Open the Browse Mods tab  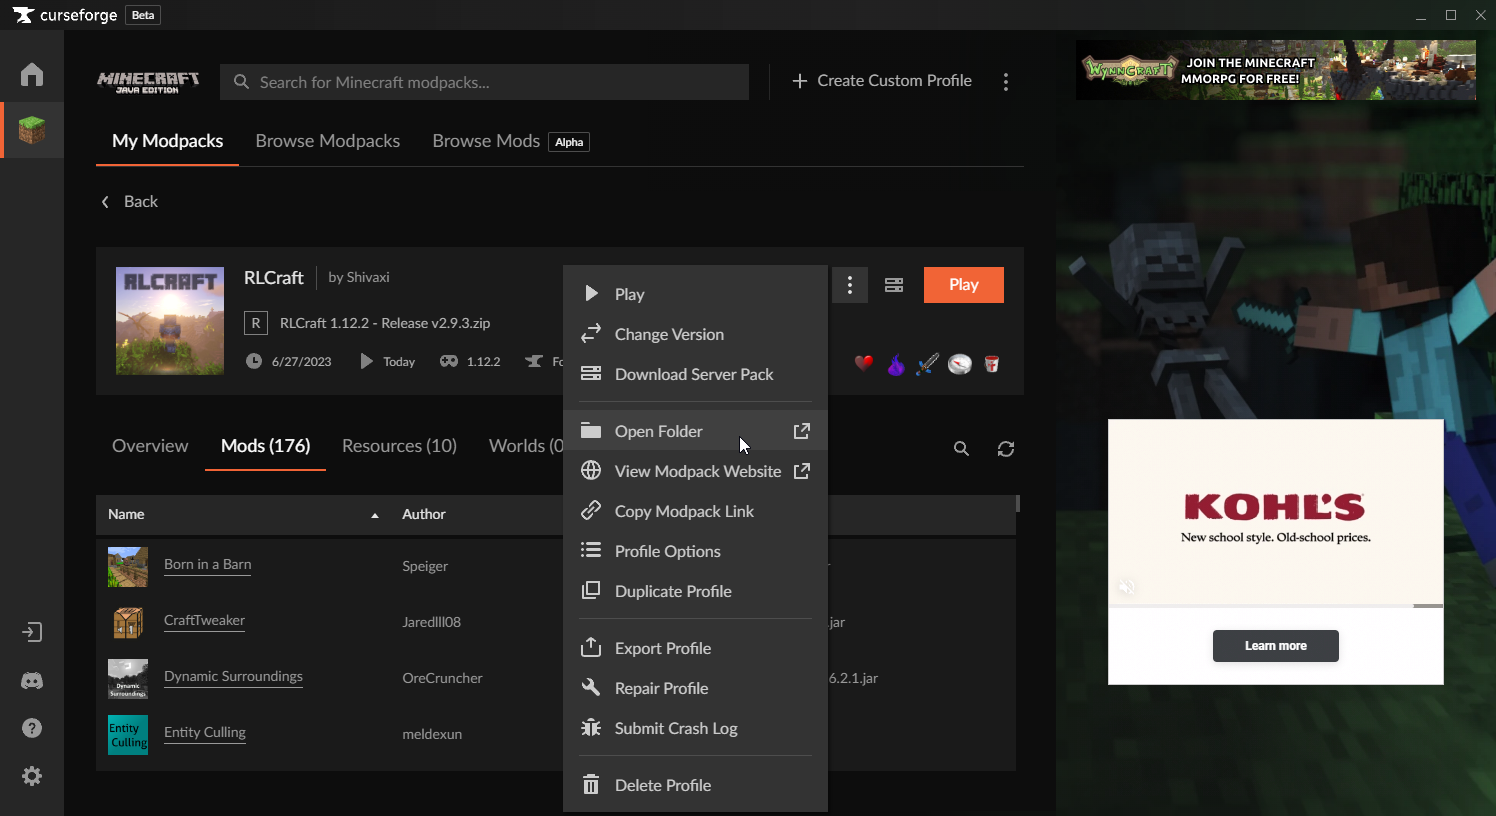coord(486,141)
